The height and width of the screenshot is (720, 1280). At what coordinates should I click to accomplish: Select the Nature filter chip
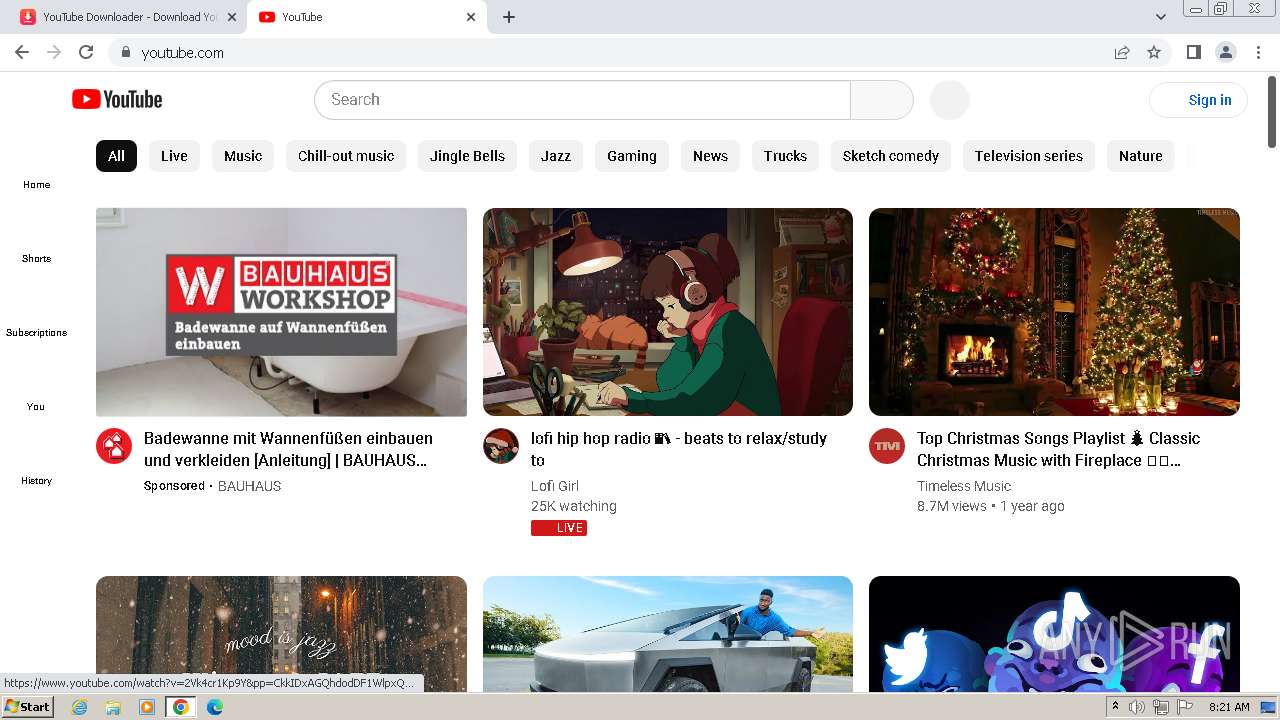pyautogui.click(x=1141, y=156)
